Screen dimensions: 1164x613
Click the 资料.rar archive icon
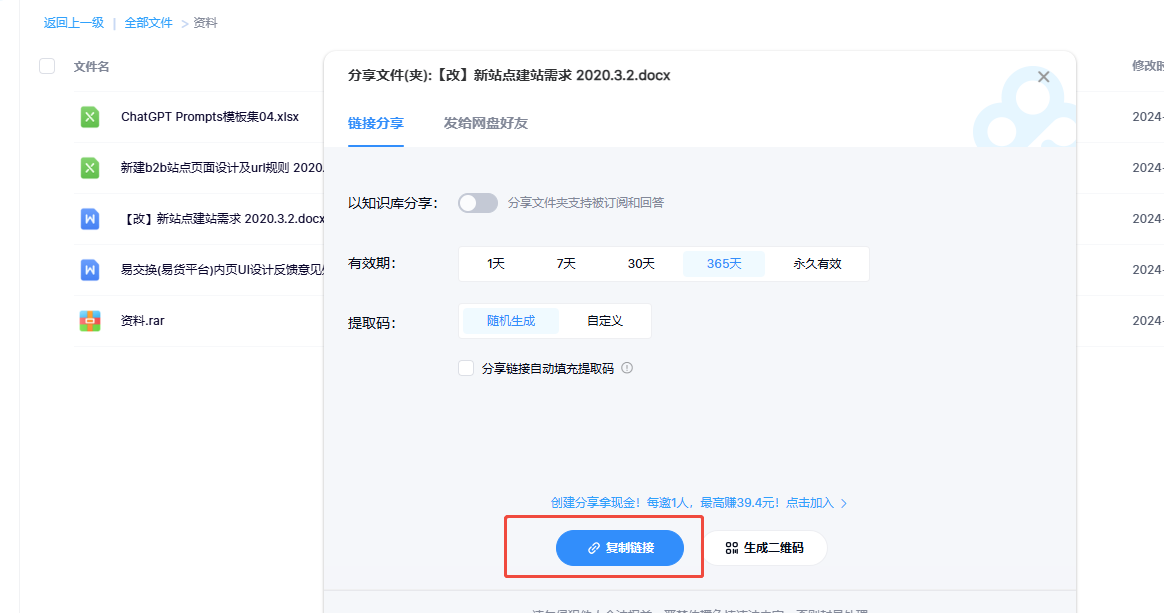point(90,321)
